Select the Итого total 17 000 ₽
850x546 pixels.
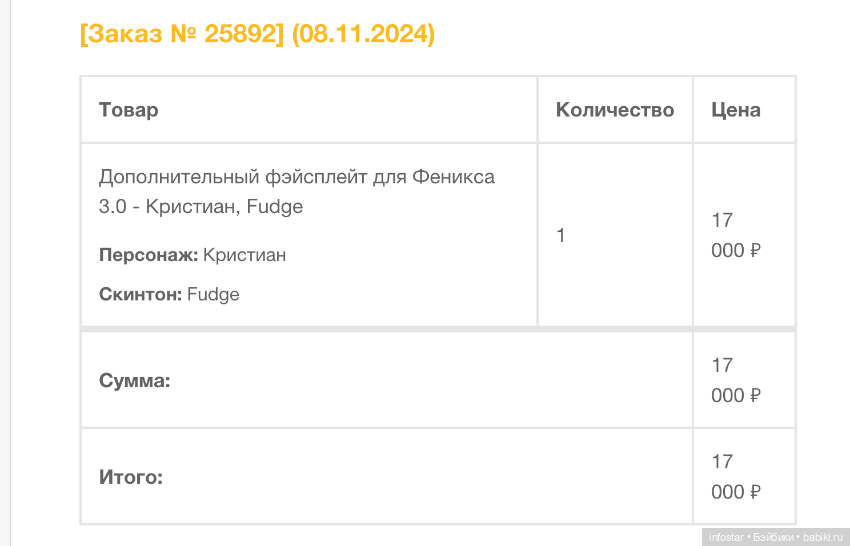[x=735, y=478]
